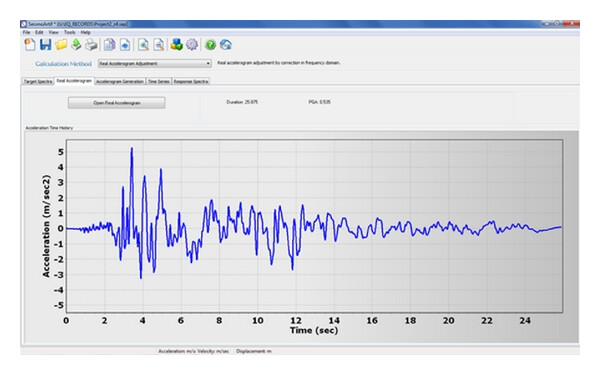The width and height of the screenshot is (600, 375).
Task: Click the peak of the acceleration plot
Action: (x=132, y=148)
